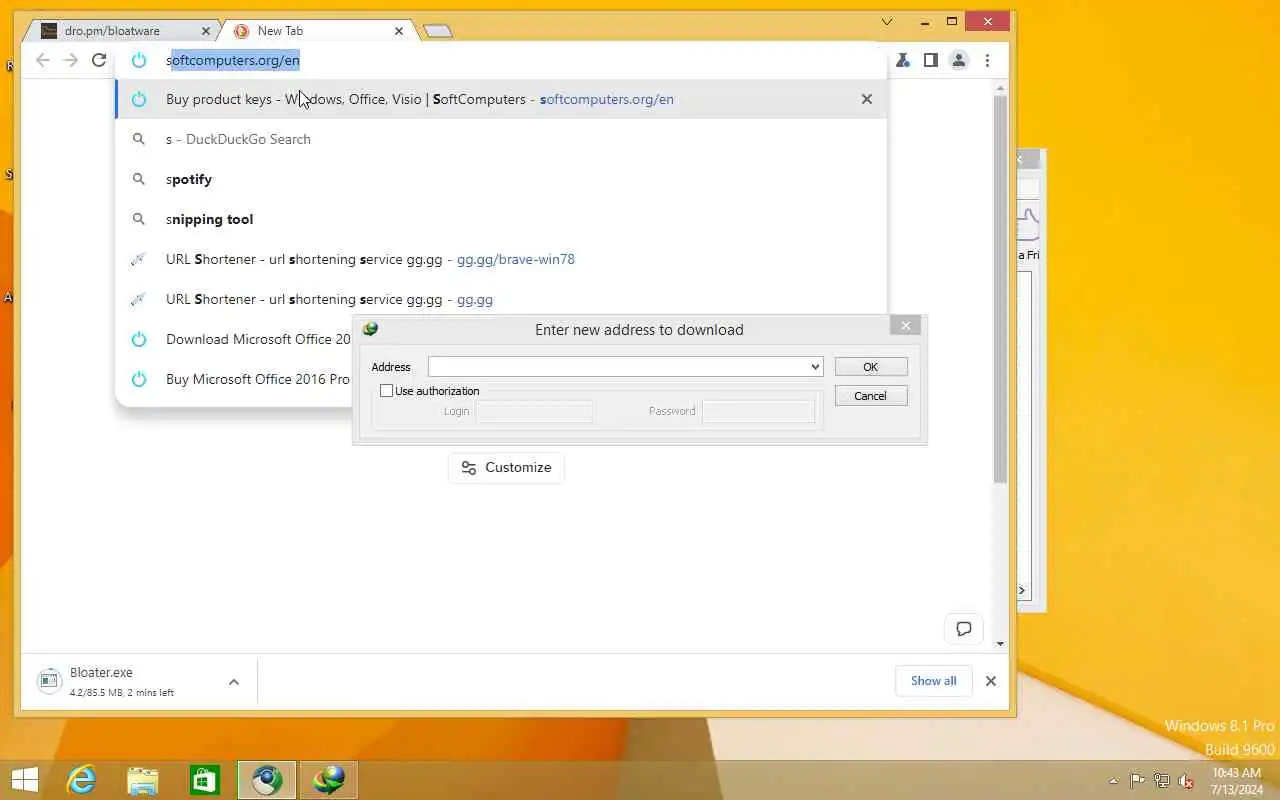Dismiss the dialog with Cancel
Screen dimensions: 1280x800
point(870,396)
